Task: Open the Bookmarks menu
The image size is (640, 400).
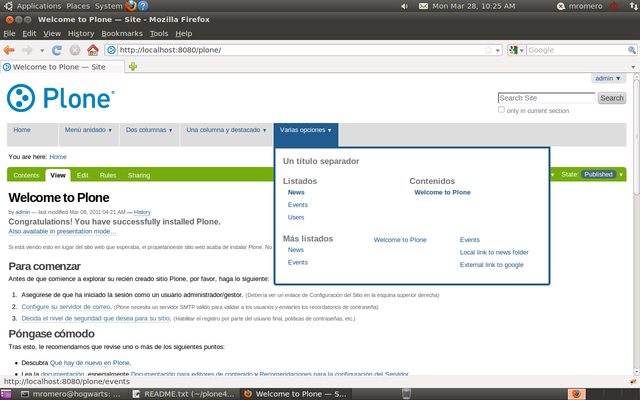Action: click(x=122, y=33)
